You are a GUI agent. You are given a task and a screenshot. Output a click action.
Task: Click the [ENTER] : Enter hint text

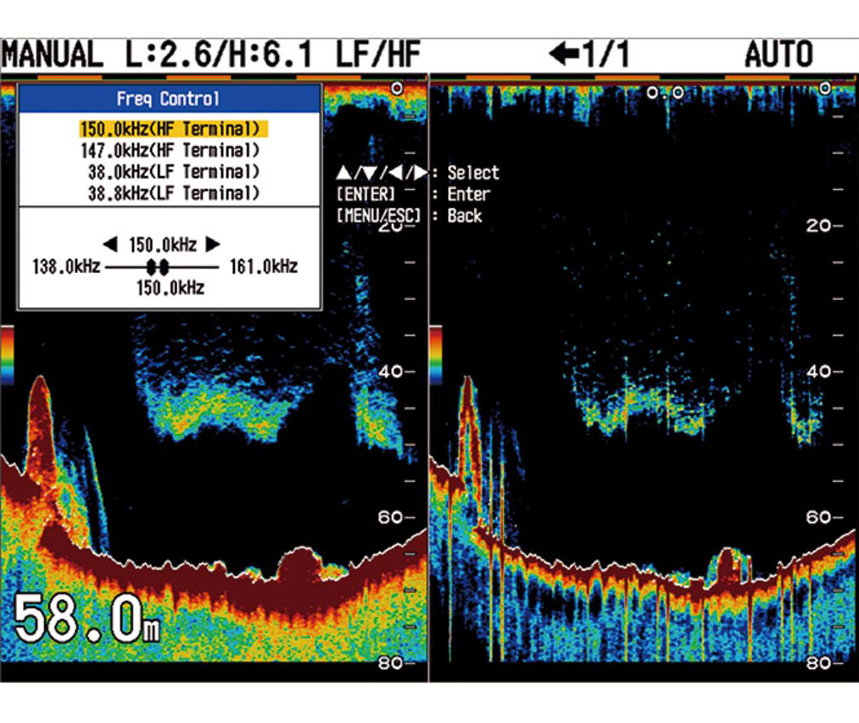414,194
